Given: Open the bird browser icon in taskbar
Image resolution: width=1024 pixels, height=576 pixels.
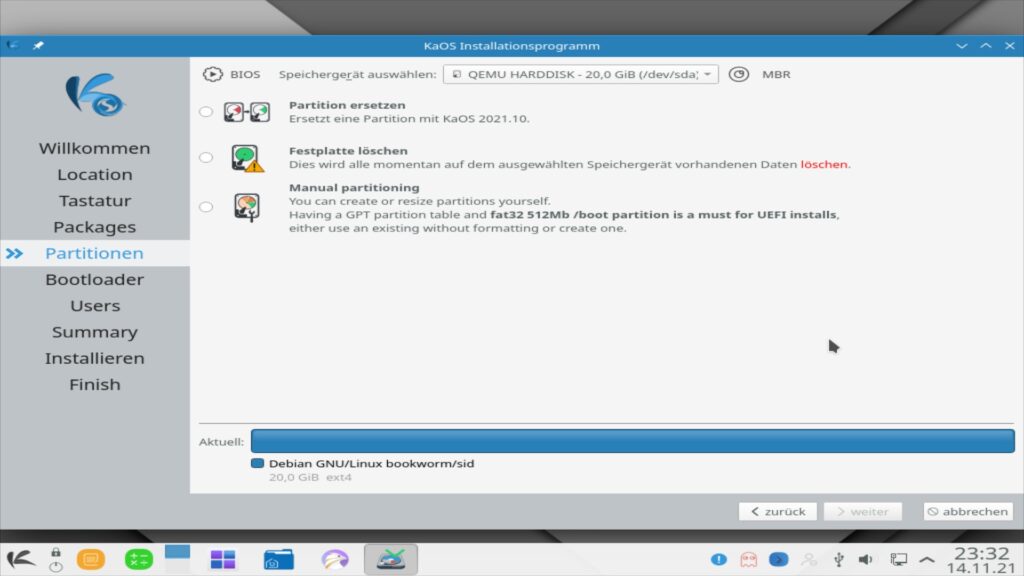Looking at the screenshot, I should coord(335,560).
